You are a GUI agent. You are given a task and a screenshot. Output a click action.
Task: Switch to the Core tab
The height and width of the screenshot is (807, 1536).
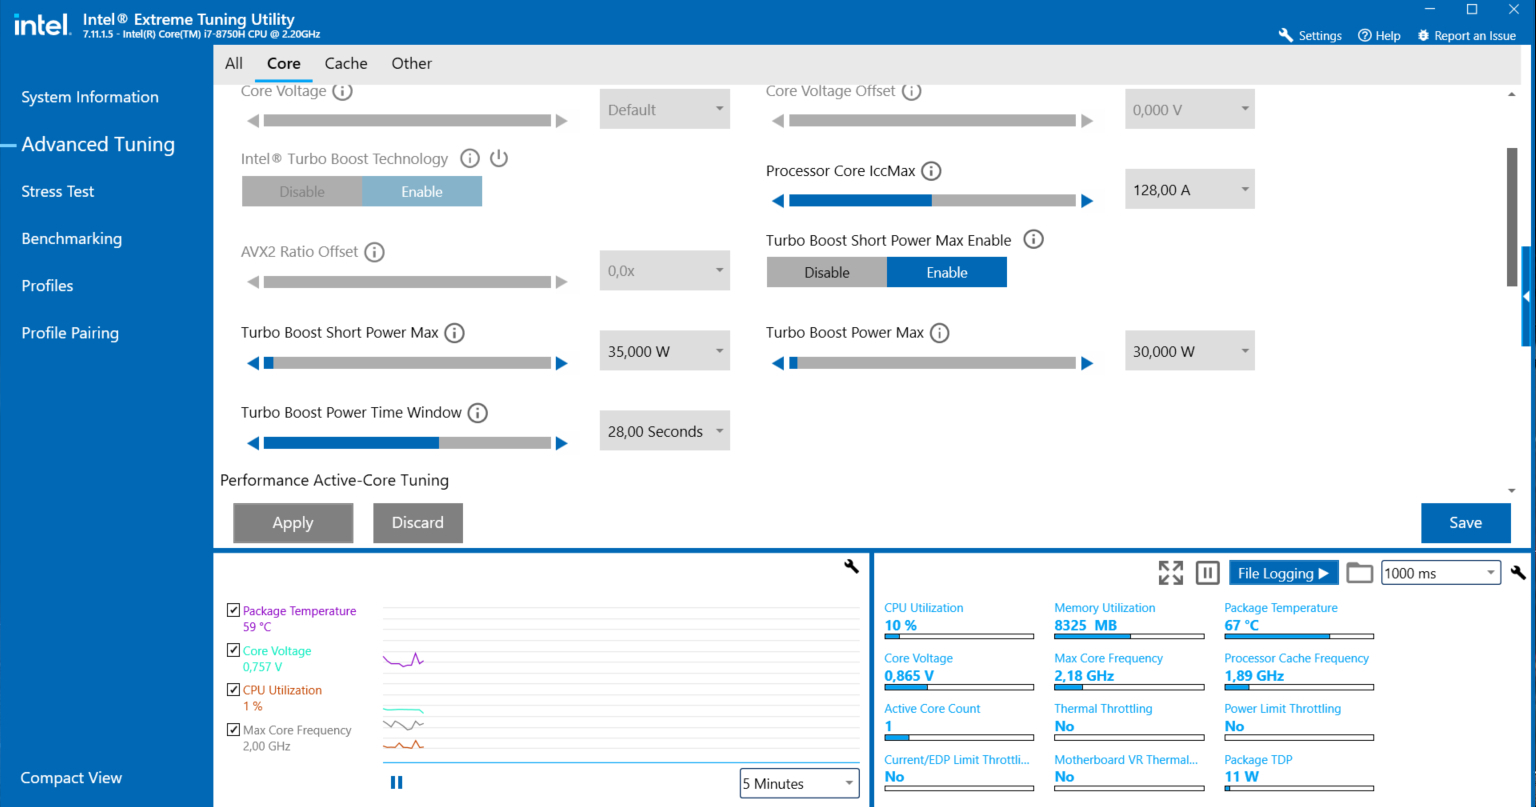[284, 63]
